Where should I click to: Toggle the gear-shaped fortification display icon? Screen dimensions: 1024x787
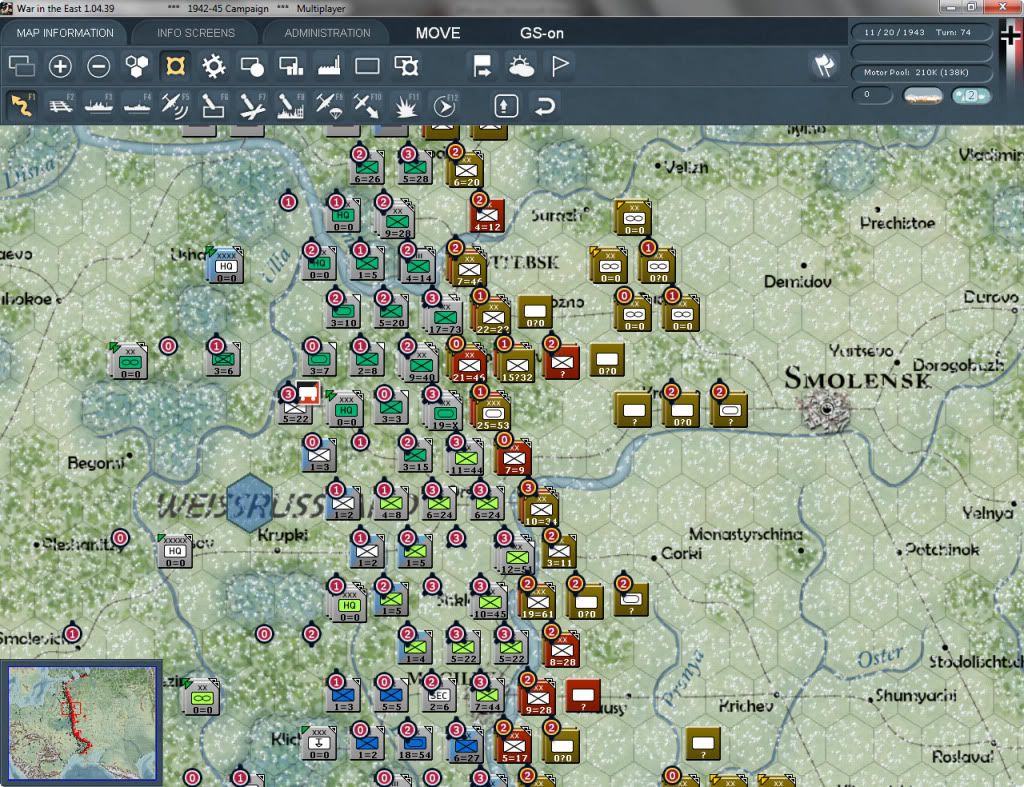point(214,66)
